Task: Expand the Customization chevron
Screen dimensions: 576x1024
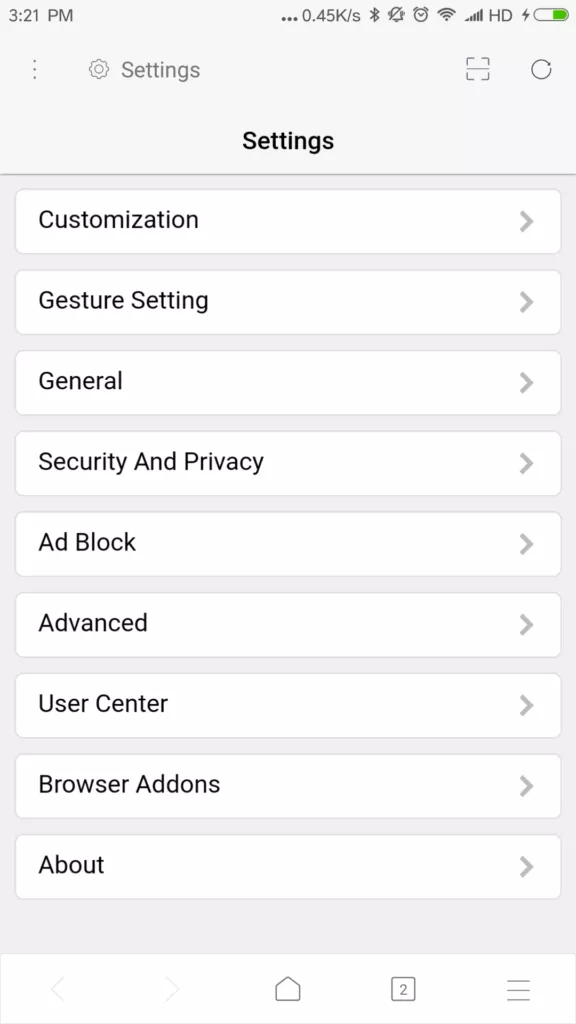Action: (x=526, y=221)
